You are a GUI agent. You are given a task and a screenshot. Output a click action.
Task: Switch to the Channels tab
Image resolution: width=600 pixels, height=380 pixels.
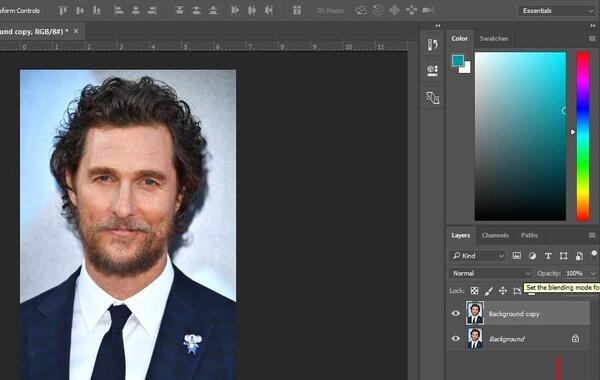(495, 235)
